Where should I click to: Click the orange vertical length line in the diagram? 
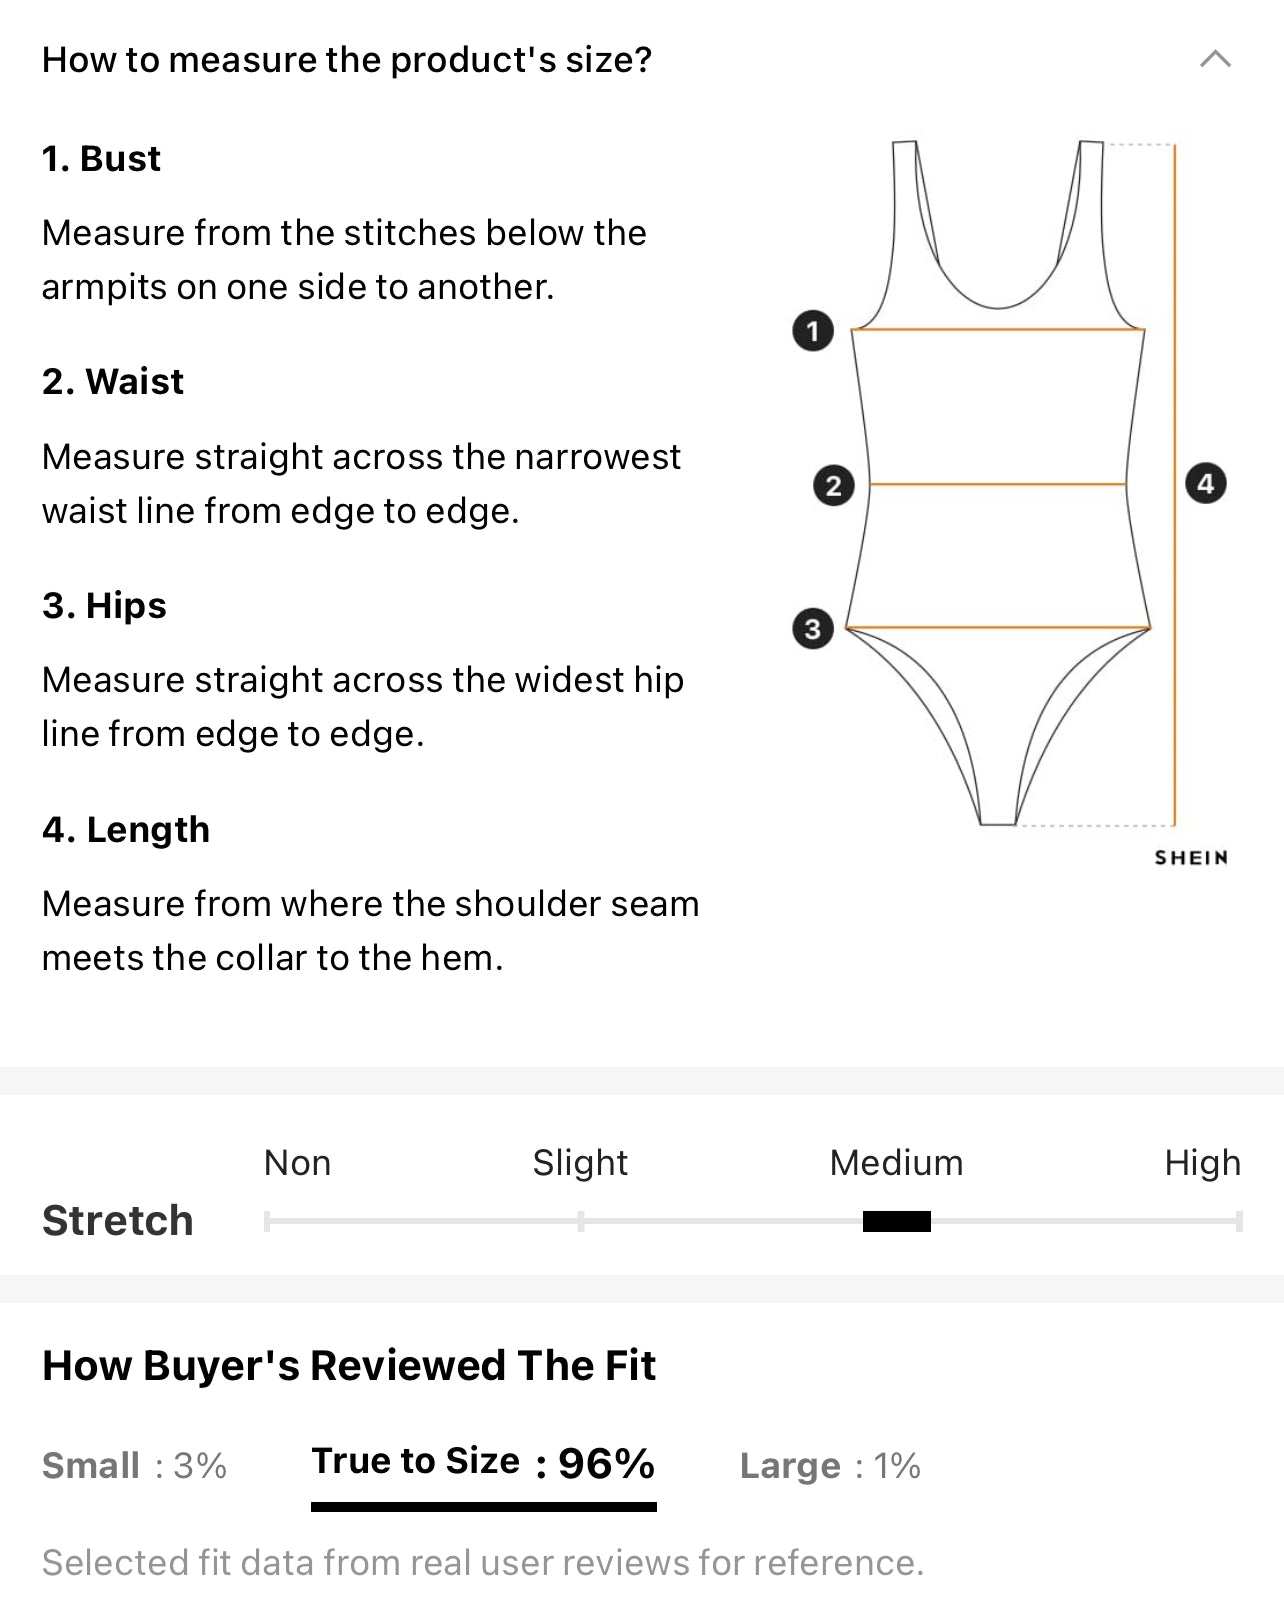[x=1175, y=485]
